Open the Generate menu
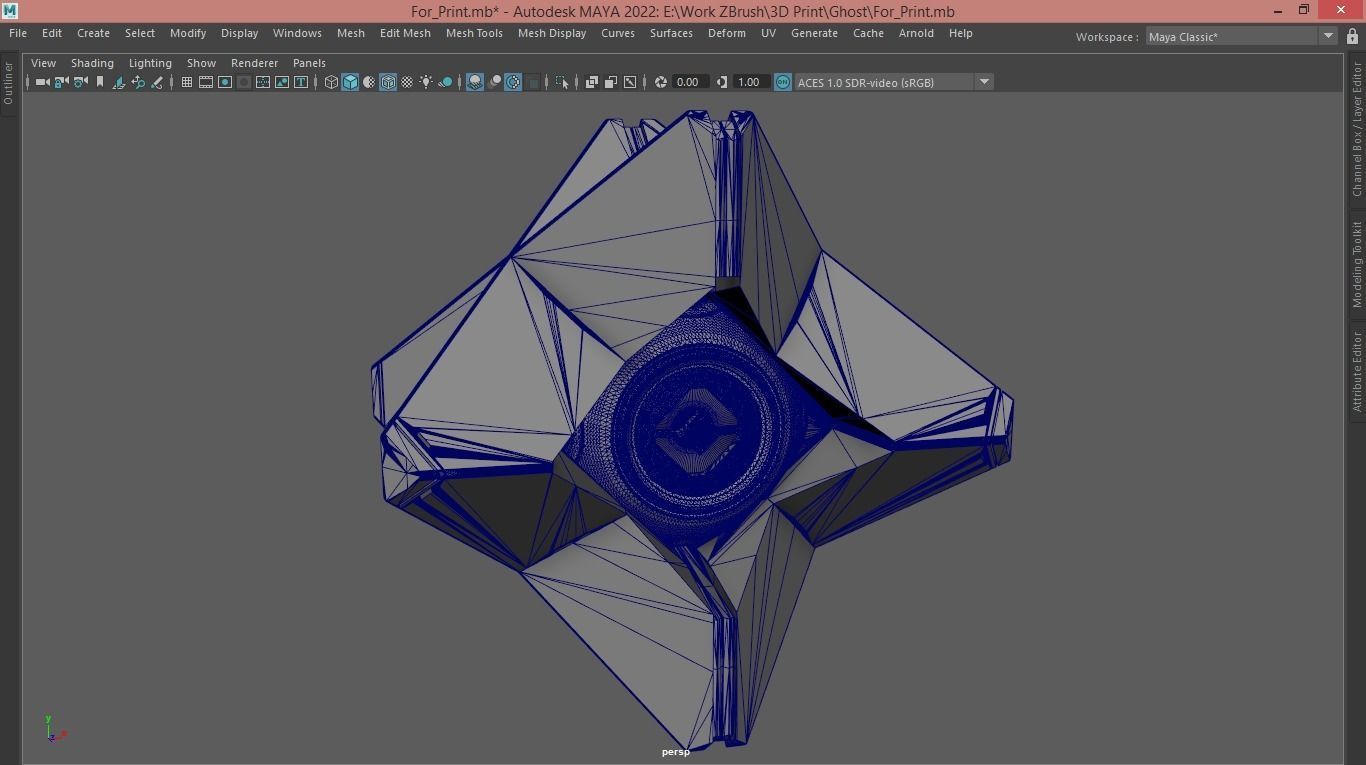1366x765 pixels. (x=814, y=33)
